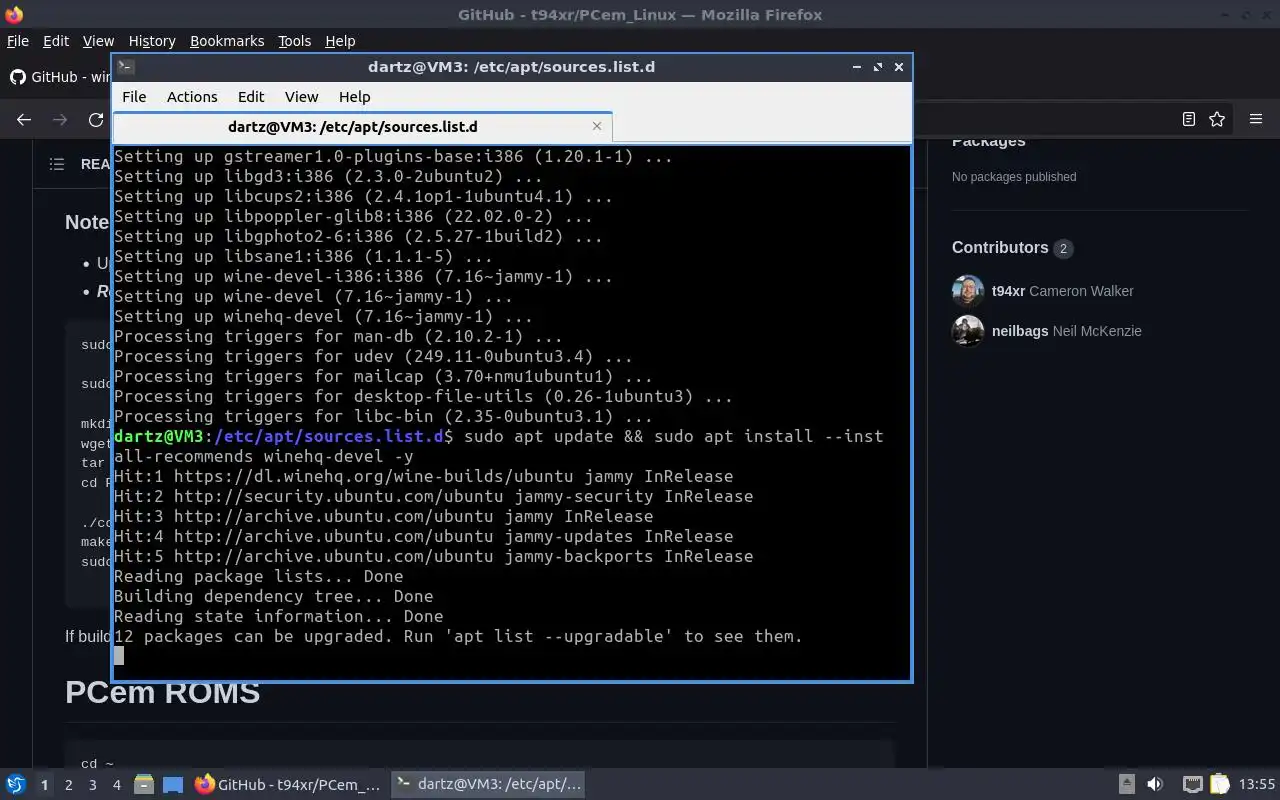Open Firefox Edit menu
The height and width of the screenshot is (800, 1280).
tap(56, 41)
